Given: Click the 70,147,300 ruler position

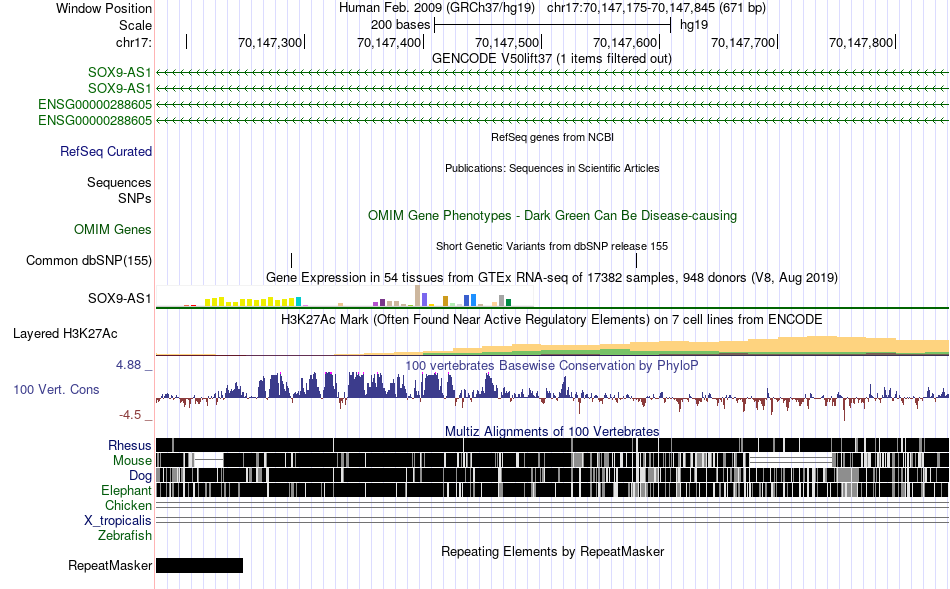Looking at the screenshot, I should [270, 42].
